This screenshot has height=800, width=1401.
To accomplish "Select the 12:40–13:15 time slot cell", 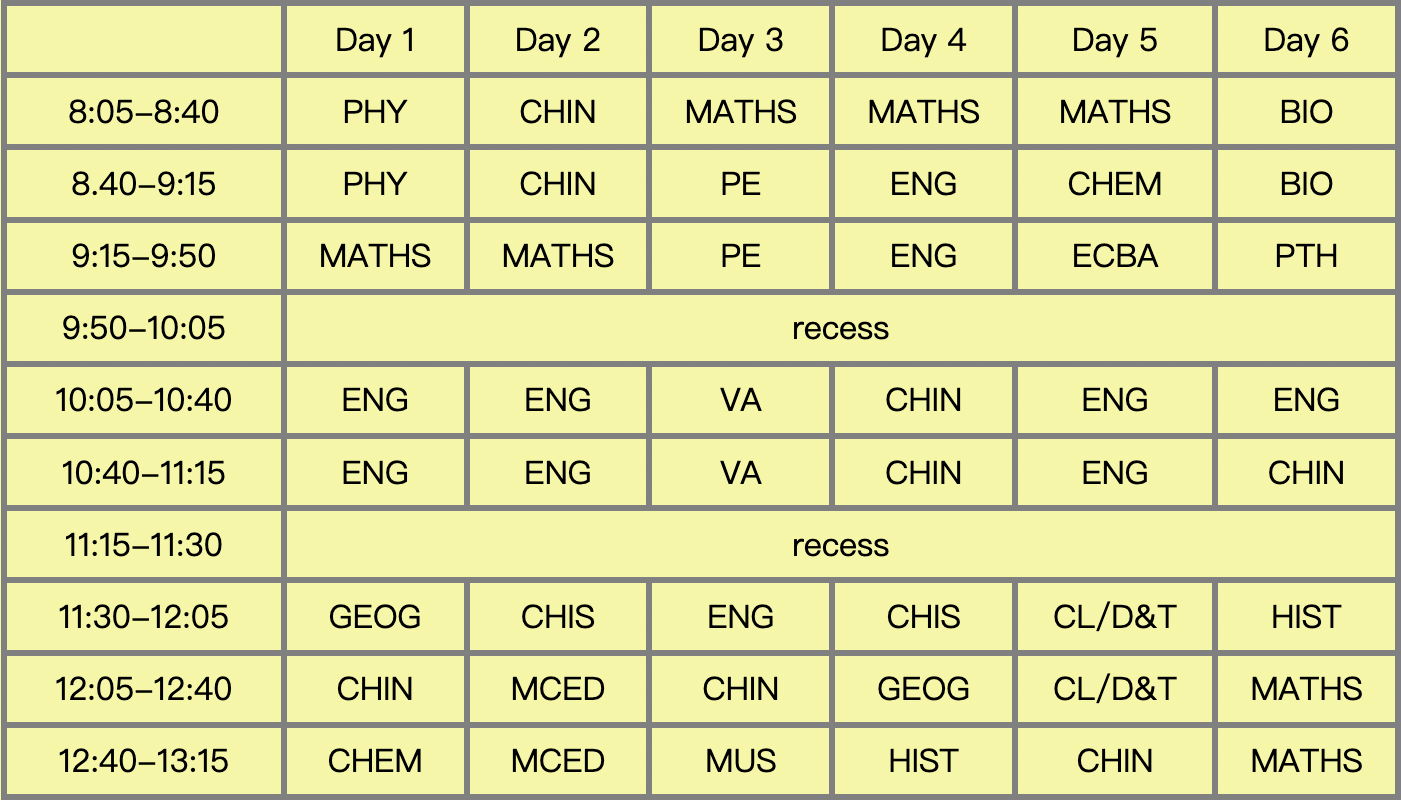I will pos(144,761).
